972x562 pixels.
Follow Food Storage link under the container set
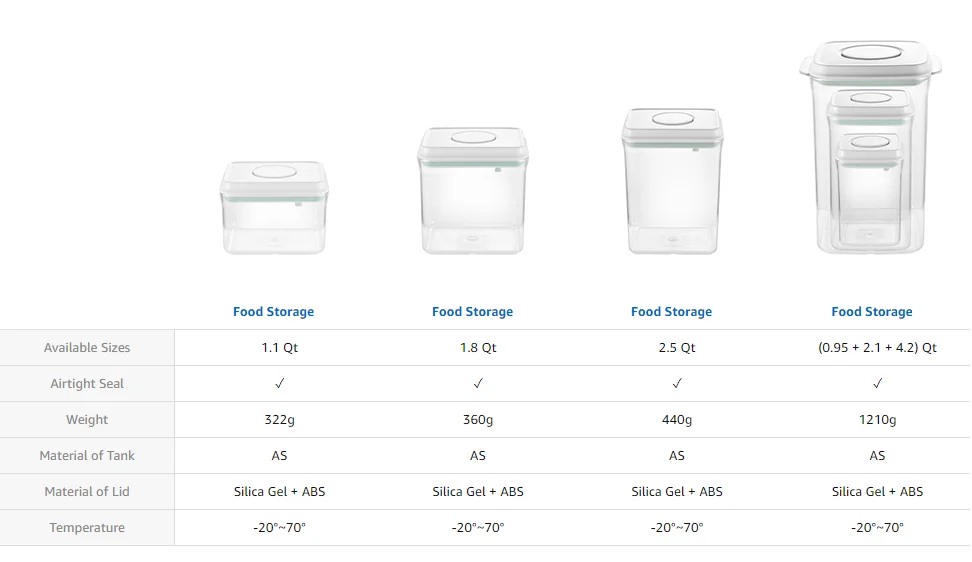872,312
